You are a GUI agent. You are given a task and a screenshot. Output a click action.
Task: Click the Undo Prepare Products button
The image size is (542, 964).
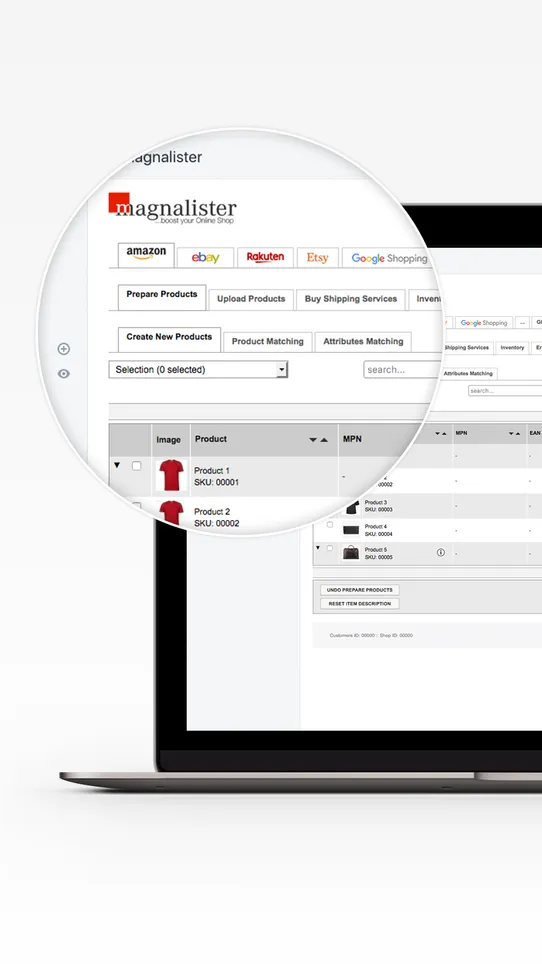tap(359, 590)
